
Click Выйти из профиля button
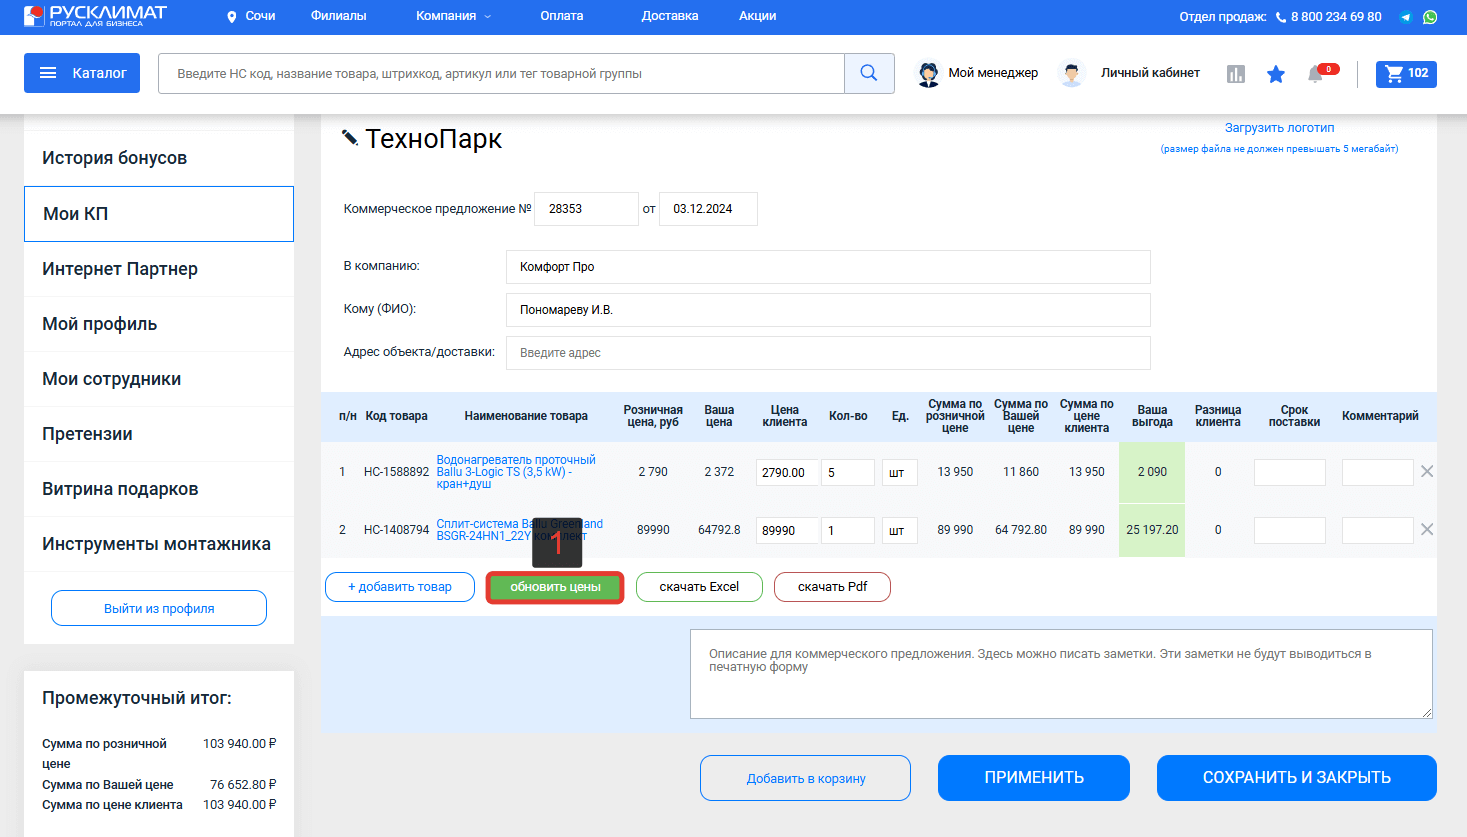coord(159,608)
